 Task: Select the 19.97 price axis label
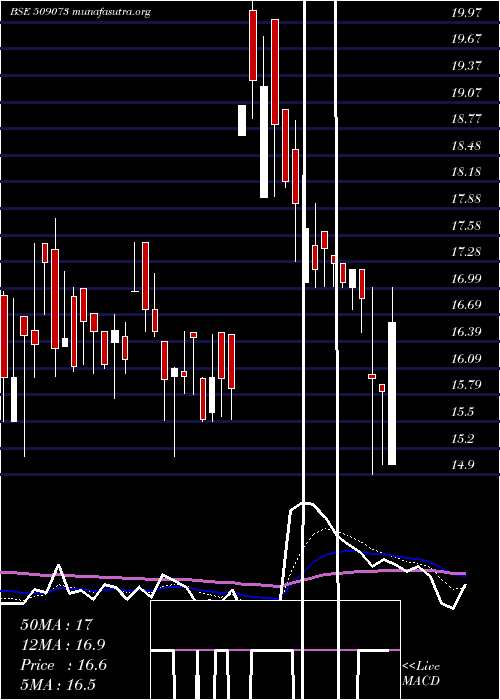tap(466, 12)
